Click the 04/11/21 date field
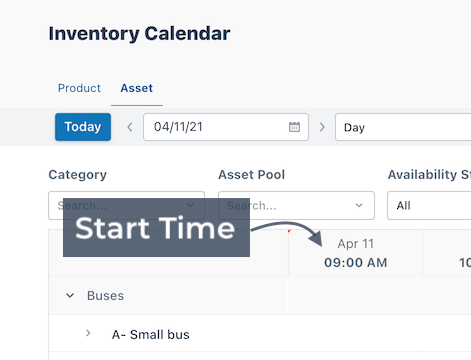Image resolution: width=471 pixels, height=360 pixels. pyautogui.click(x=226, y=127)
